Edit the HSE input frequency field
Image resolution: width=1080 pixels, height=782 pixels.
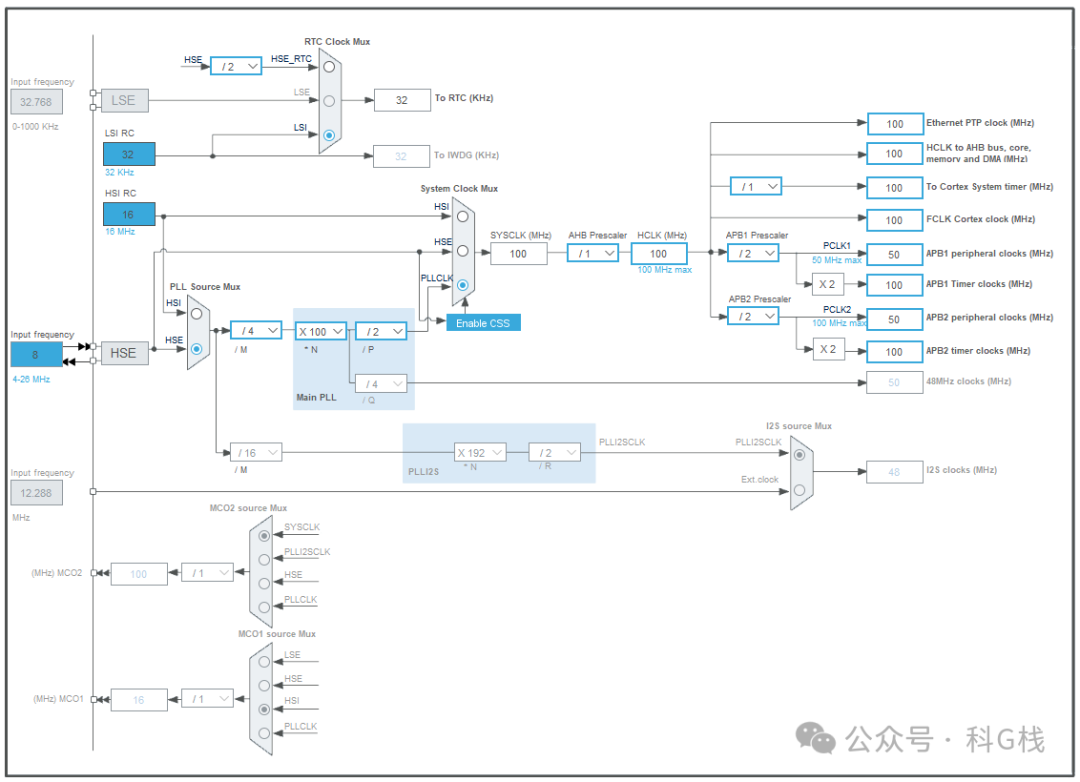coord(35,354)
